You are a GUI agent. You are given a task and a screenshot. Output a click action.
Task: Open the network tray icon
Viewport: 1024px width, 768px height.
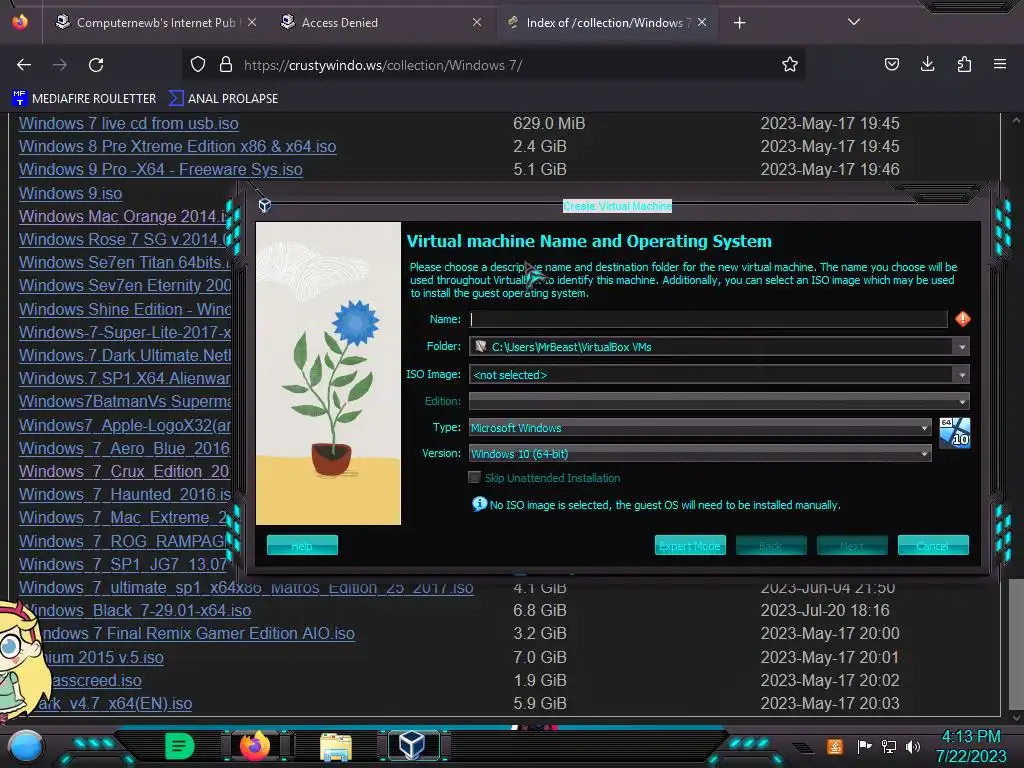coord(889,746)
